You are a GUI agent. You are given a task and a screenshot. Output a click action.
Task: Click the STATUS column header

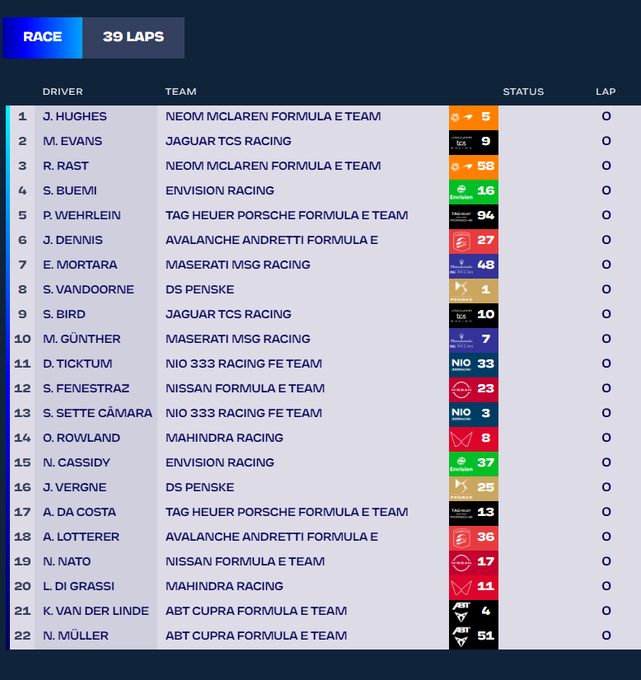pyautogui.click(x=523, y=92)
